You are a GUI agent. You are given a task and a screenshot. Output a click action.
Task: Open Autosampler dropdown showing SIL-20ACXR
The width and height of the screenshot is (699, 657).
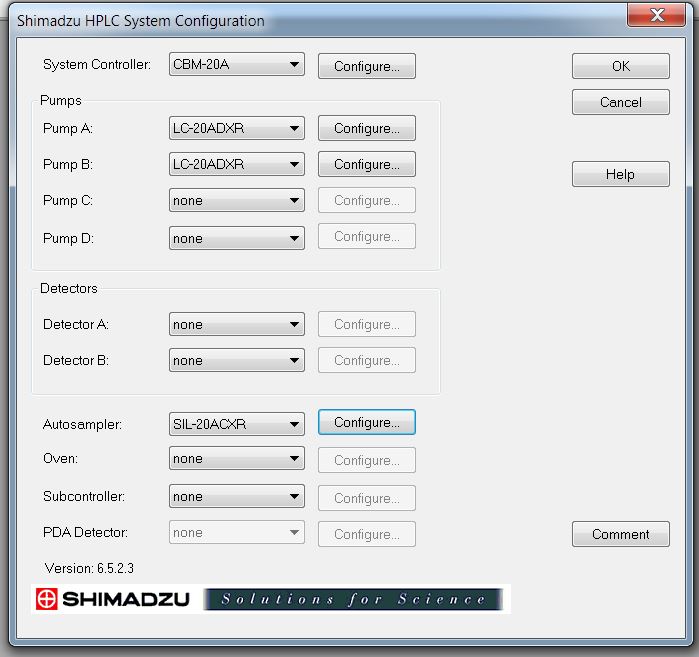click(x=237, y=424)
